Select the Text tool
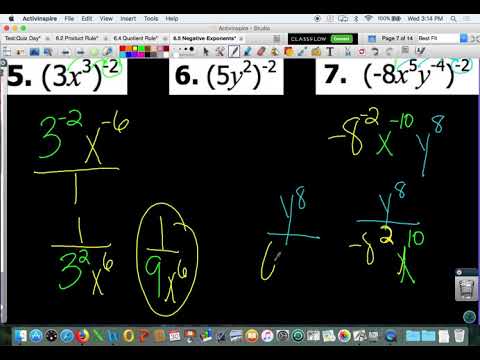This screenshot has width=480, height=360. 330,52
